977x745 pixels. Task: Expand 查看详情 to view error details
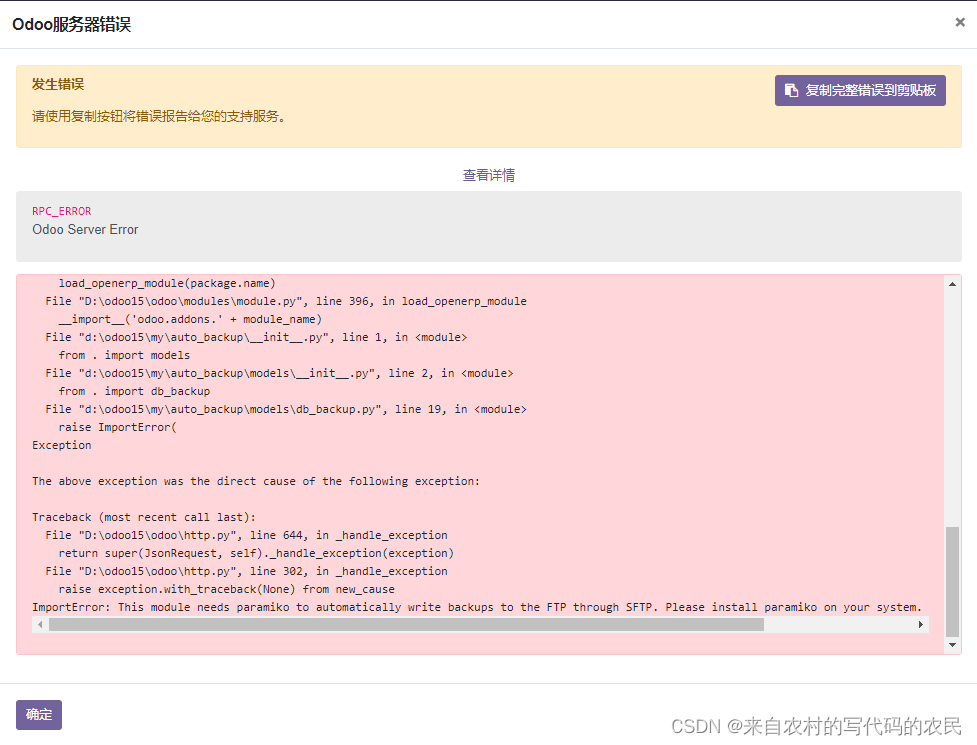488,175
